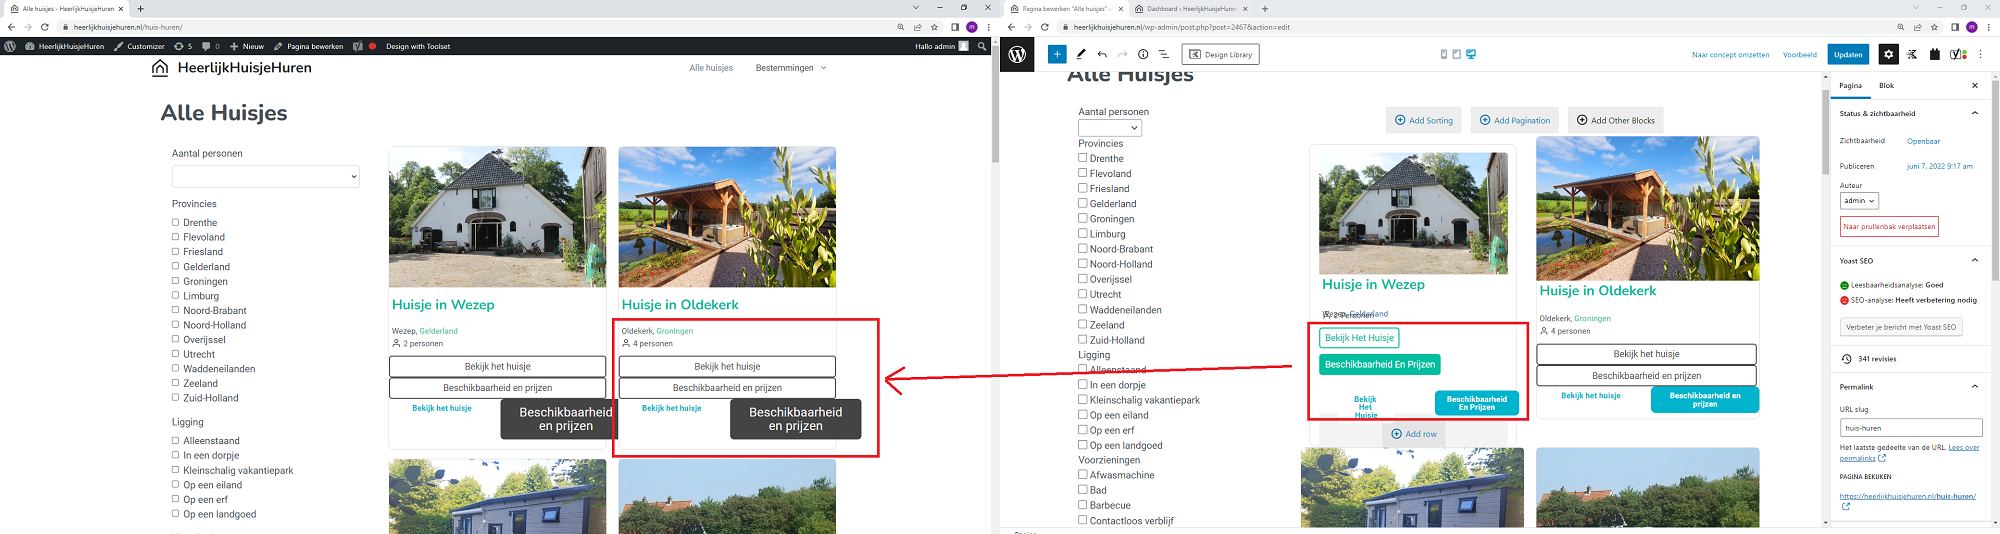Select the desktop preview device icon
Viewport: 2000px width, 534px height.
pos(1471,54)
